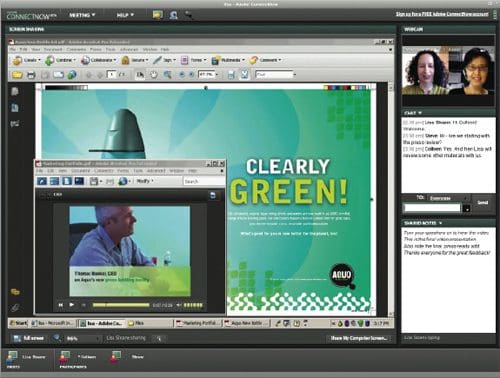The height and width of the screenshot is (378, 500).
Task: Click the list view icon in the portfolio toolbar
Action: [x=54, y=181]
